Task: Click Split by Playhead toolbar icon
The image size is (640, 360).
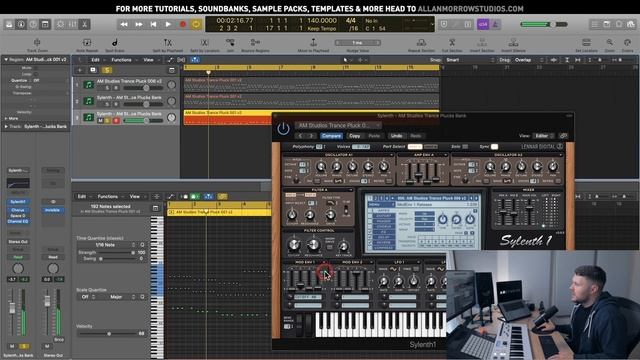Action: click(x=167, y=42)
